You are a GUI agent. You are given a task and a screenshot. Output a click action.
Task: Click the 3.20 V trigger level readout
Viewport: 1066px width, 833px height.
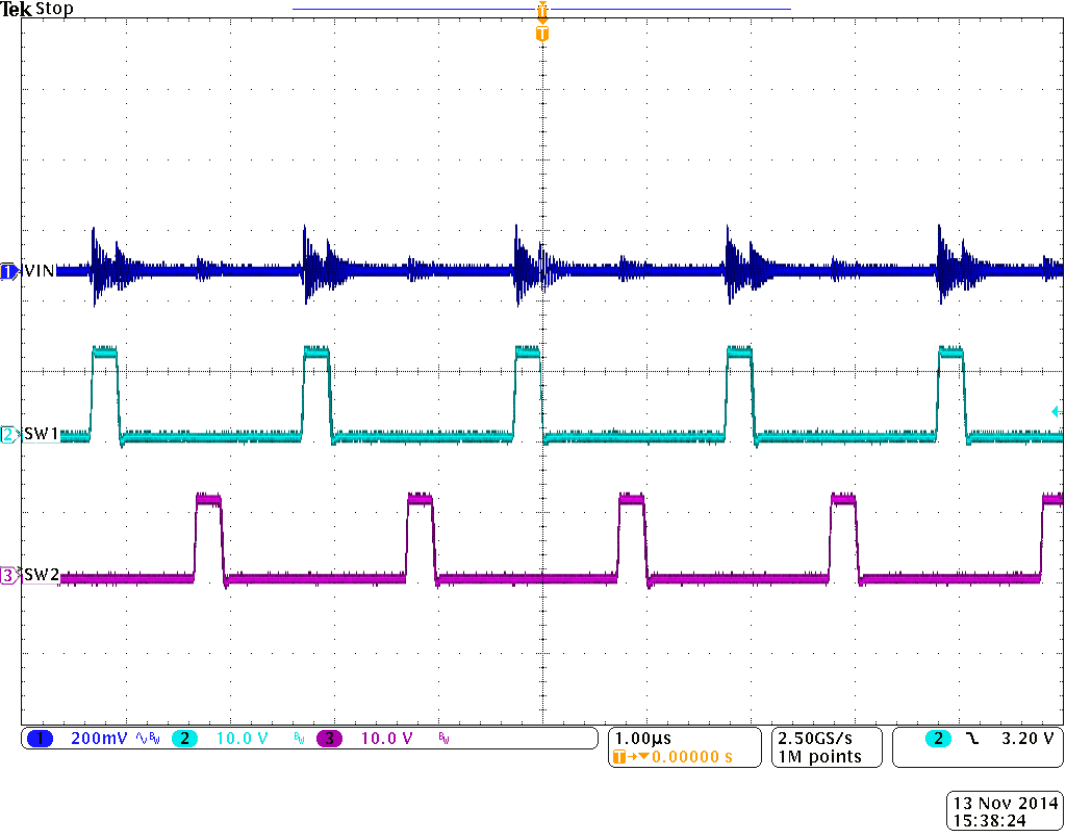click(x=1027, y=739)
